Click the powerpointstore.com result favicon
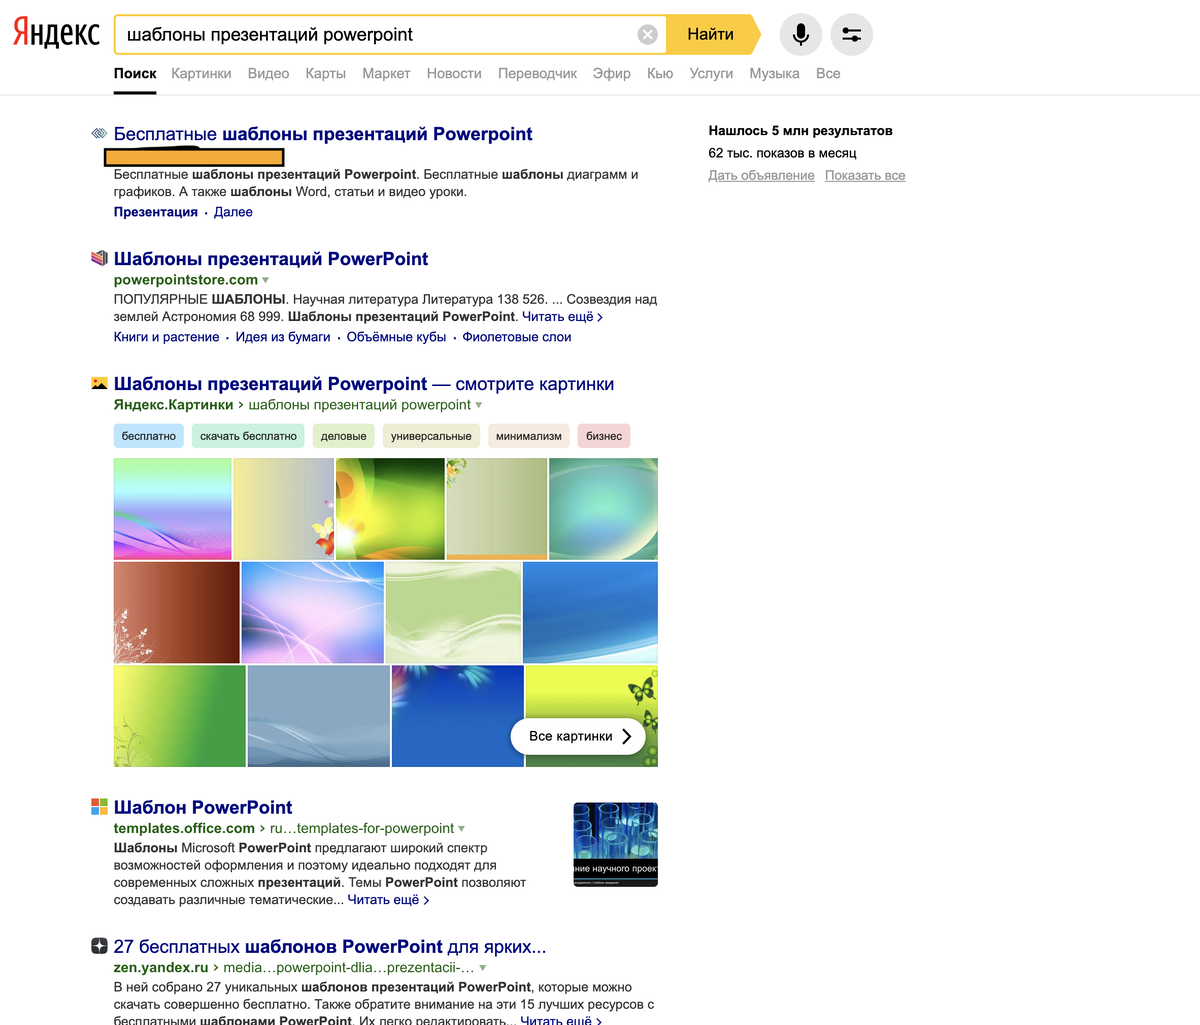Viewport: 1200px width, 1025px height. [99, 259]
